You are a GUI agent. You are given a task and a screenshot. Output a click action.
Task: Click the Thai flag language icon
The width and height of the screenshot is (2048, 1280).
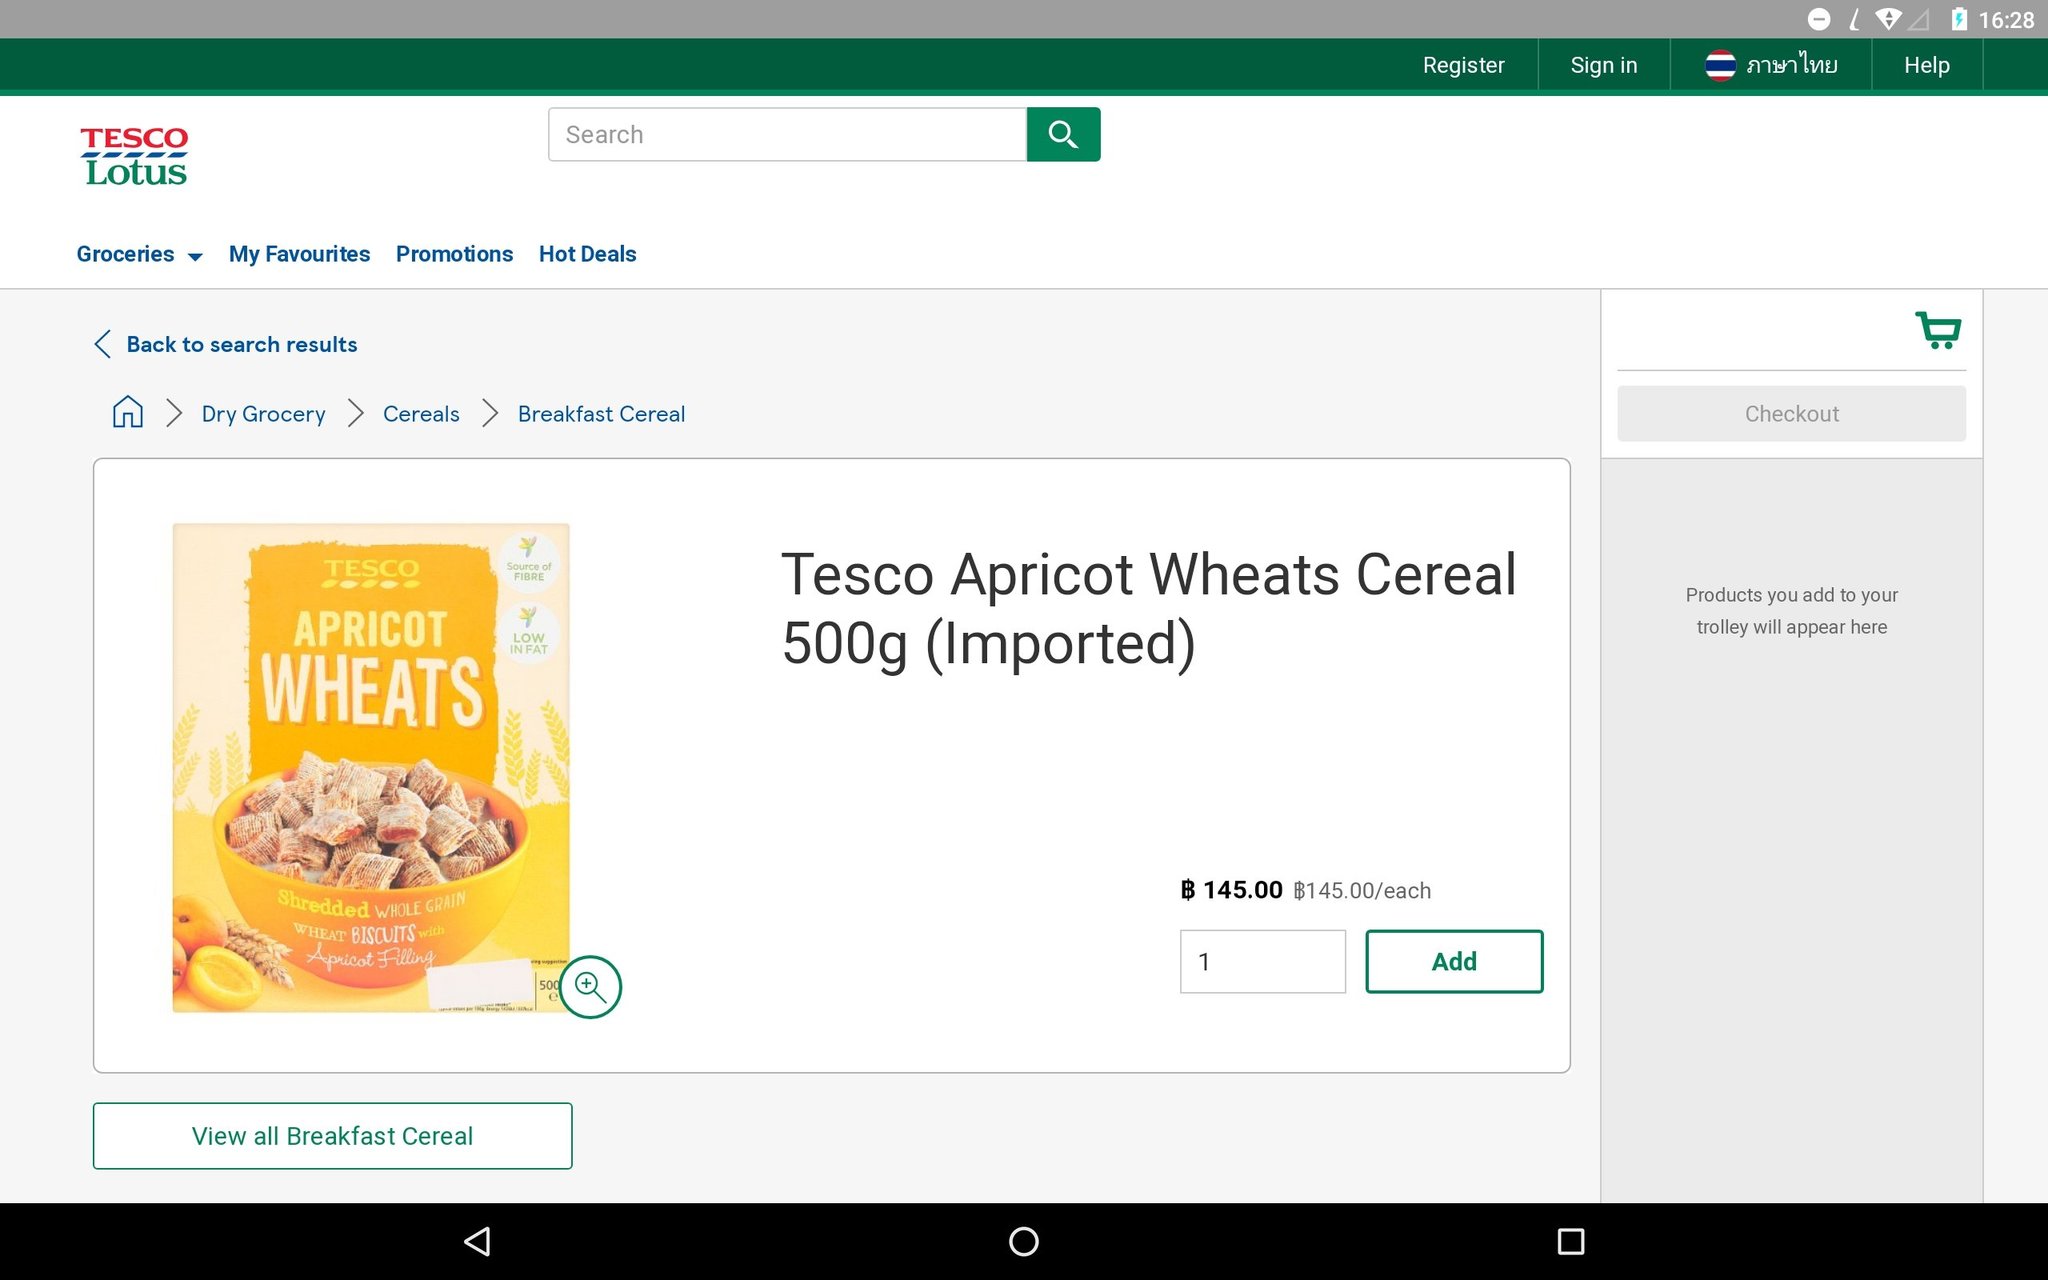click(1720, 65)
